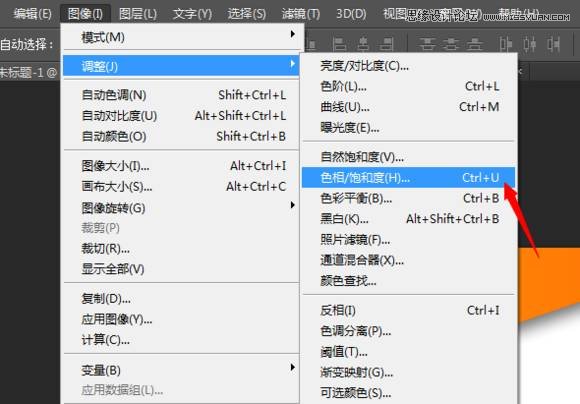Switch to the 未标题-1 document tab
Screen dimensions: 580x404
[29, 72]
